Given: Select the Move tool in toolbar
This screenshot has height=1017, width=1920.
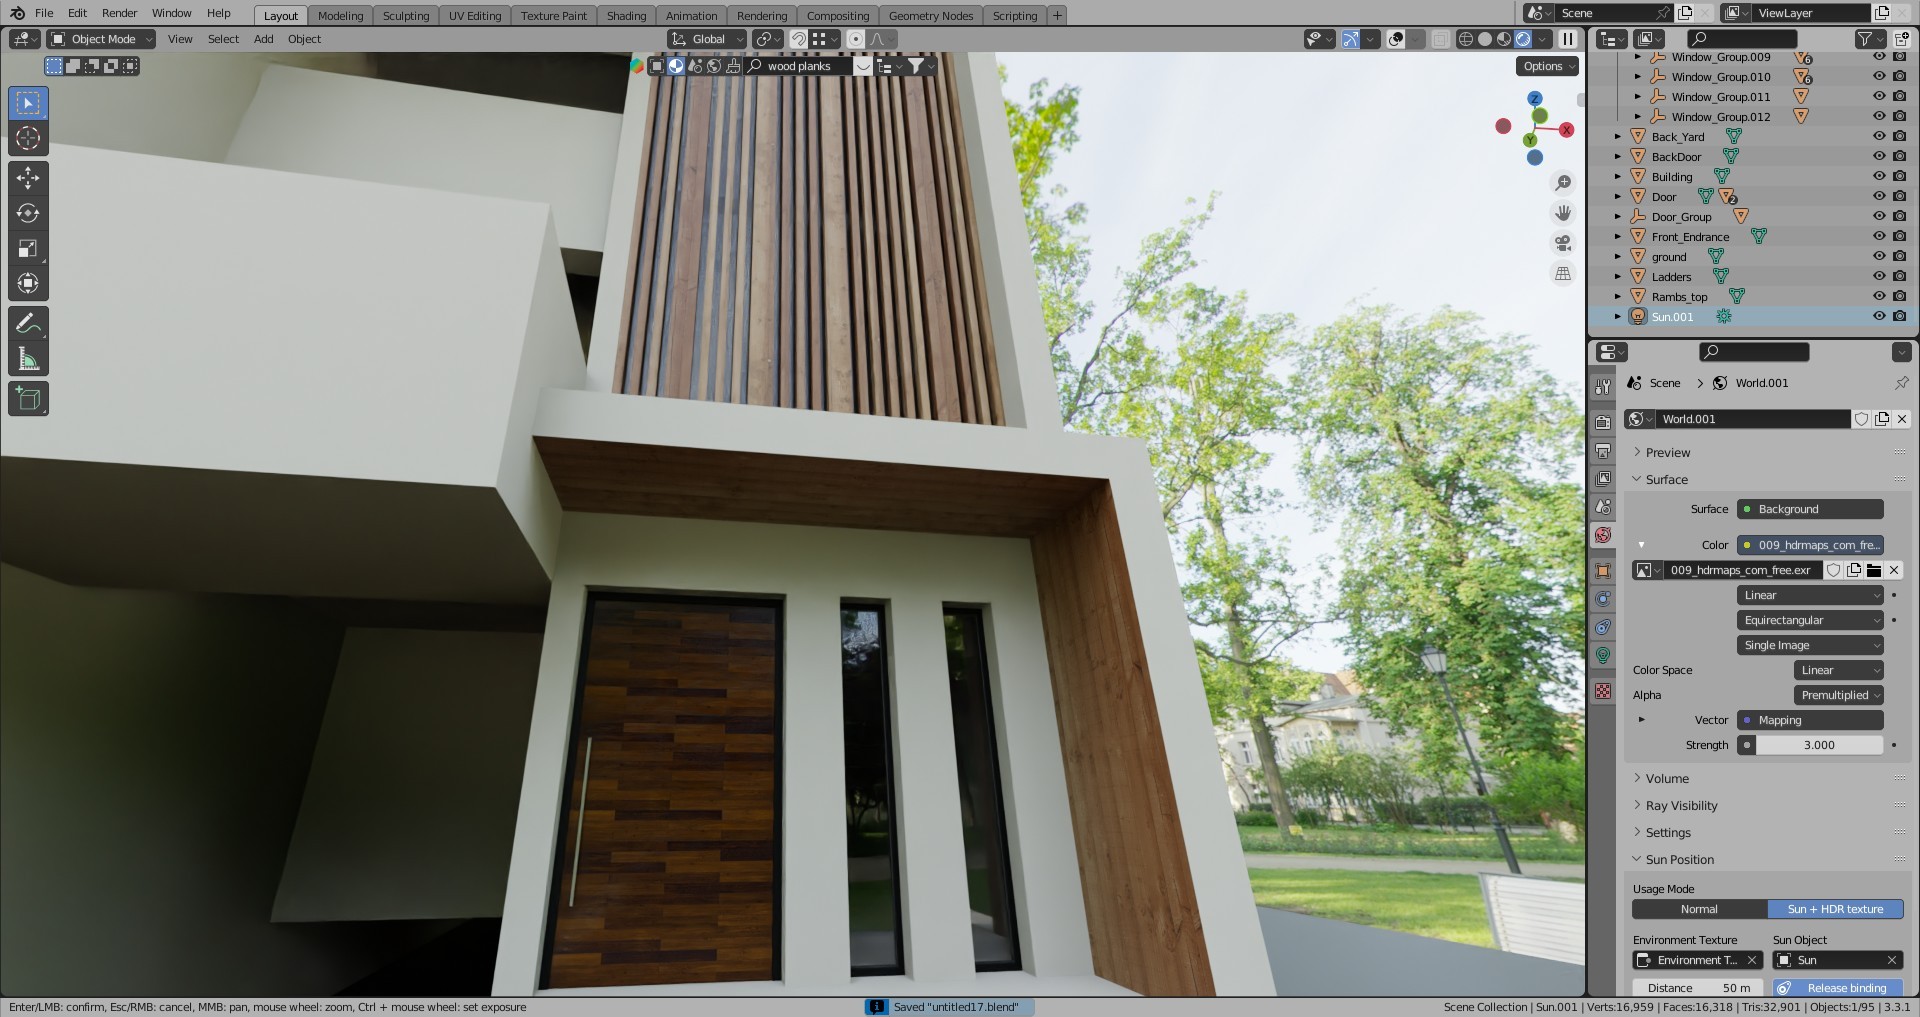Looking at the screenshot, I should 28,178.
